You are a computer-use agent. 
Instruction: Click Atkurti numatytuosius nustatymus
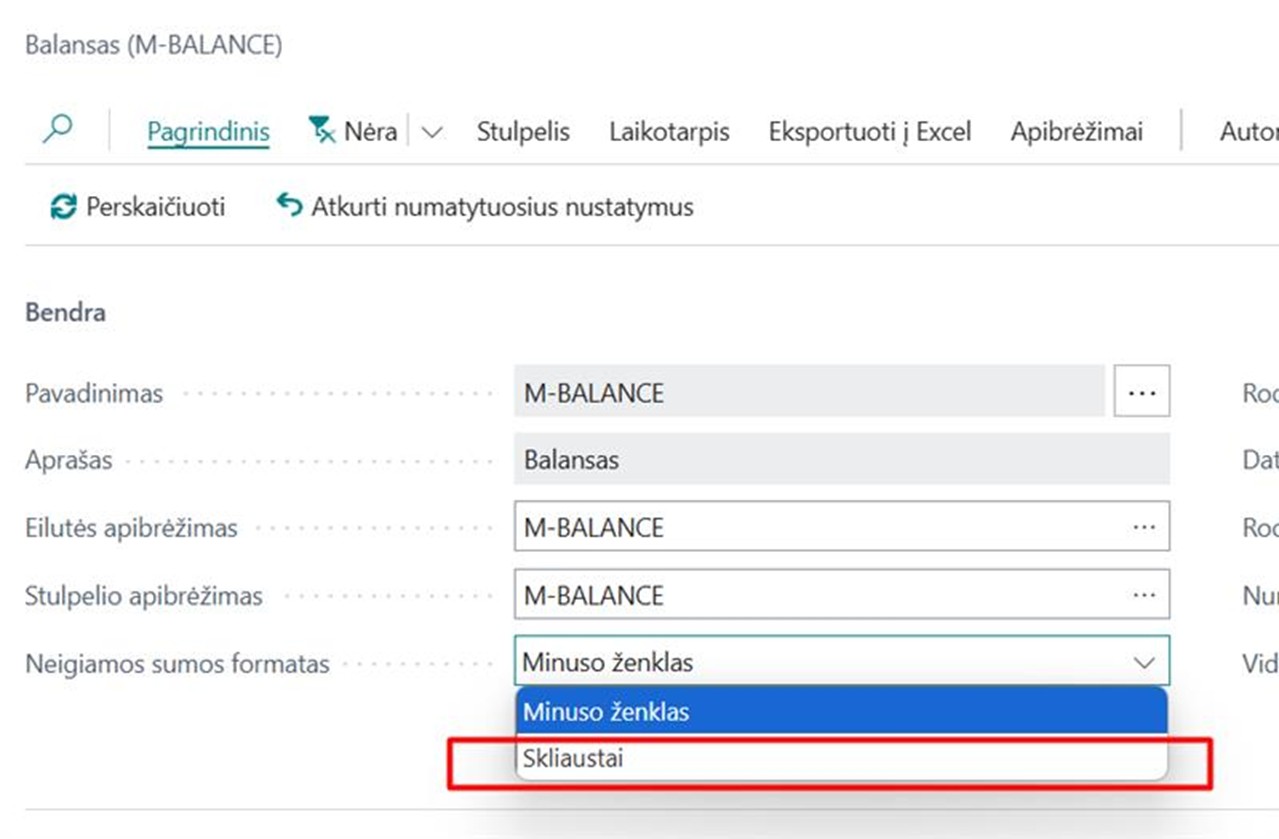485,207
